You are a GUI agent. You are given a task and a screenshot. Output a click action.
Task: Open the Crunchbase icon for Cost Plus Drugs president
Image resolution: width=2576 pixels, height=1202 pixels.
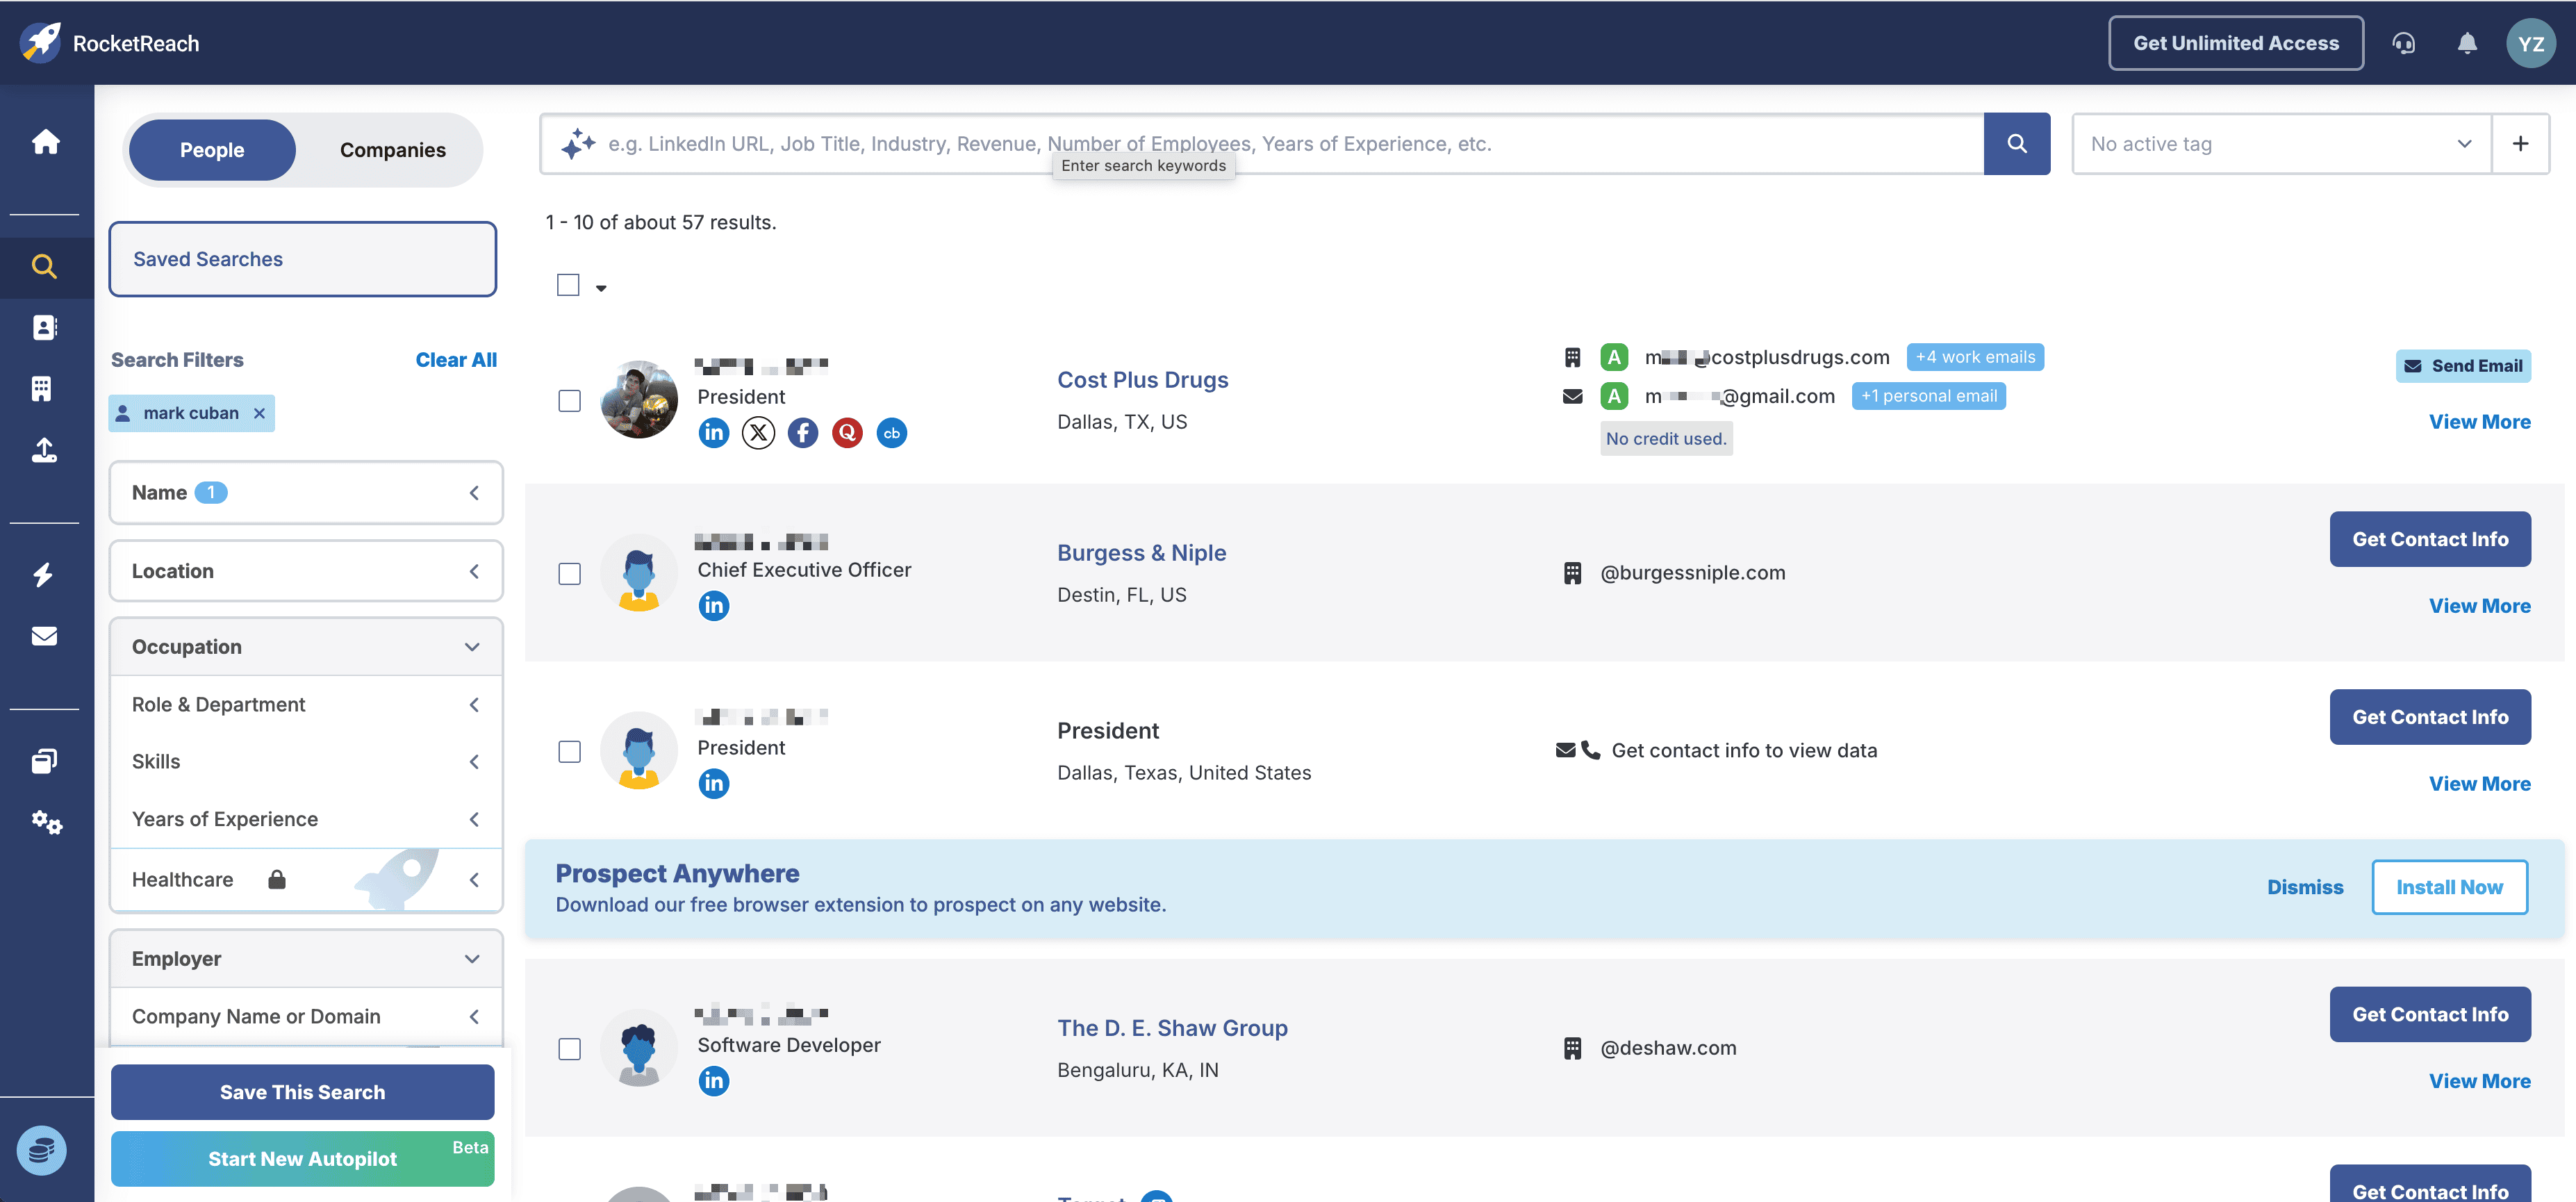891,433
